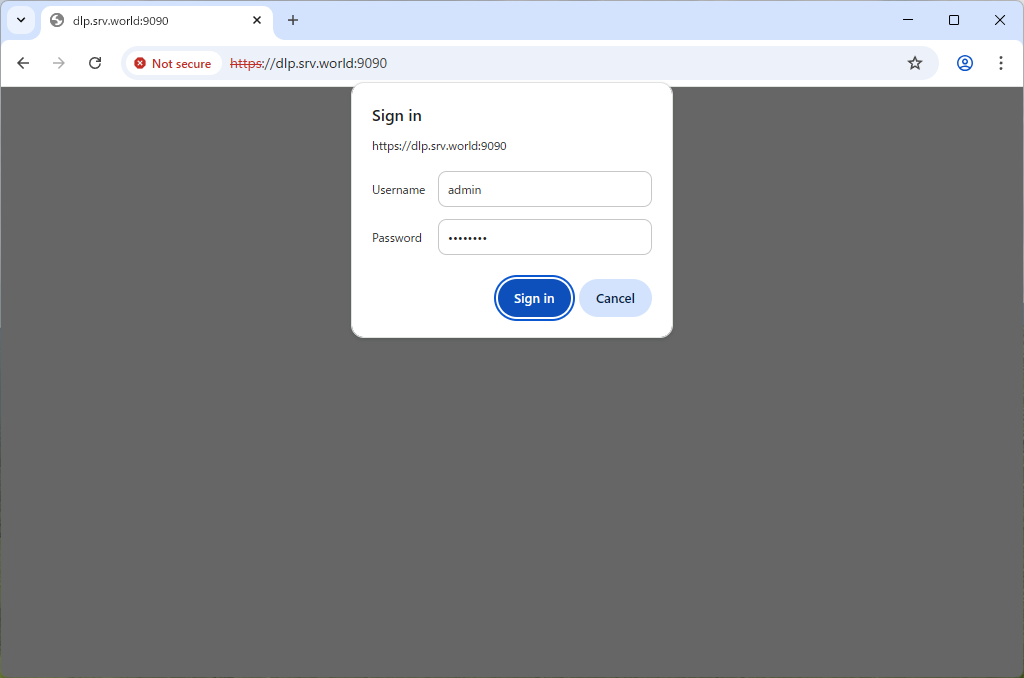Open the tab search dropdown arrow
1024x678 pixels.
point(21,20)
